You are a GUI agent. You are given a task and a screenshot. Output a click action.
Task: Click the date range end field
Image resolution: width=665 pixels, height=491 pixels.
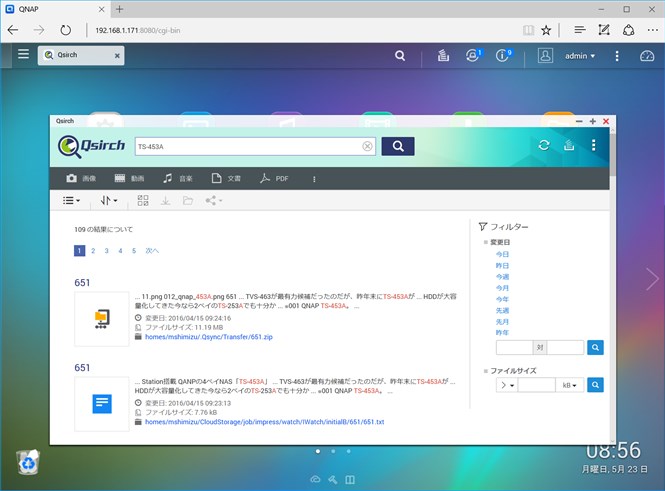565,347
